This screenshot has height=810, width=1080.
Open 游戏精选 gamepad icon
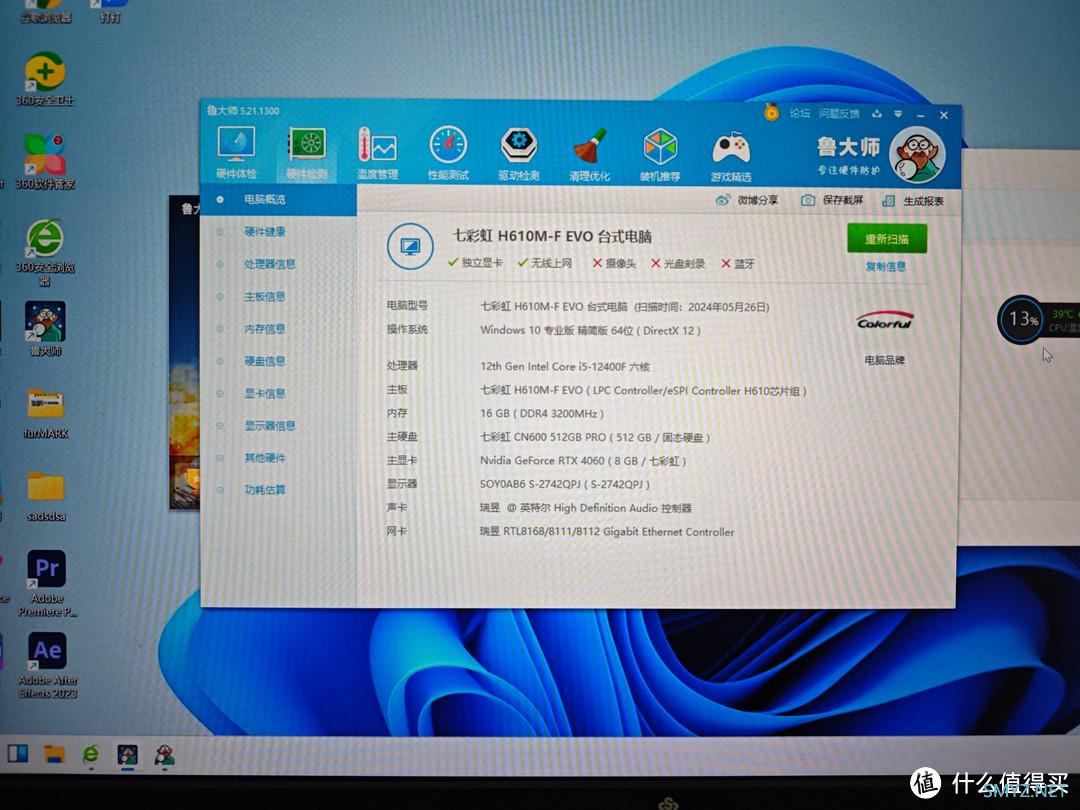point(731,155)
